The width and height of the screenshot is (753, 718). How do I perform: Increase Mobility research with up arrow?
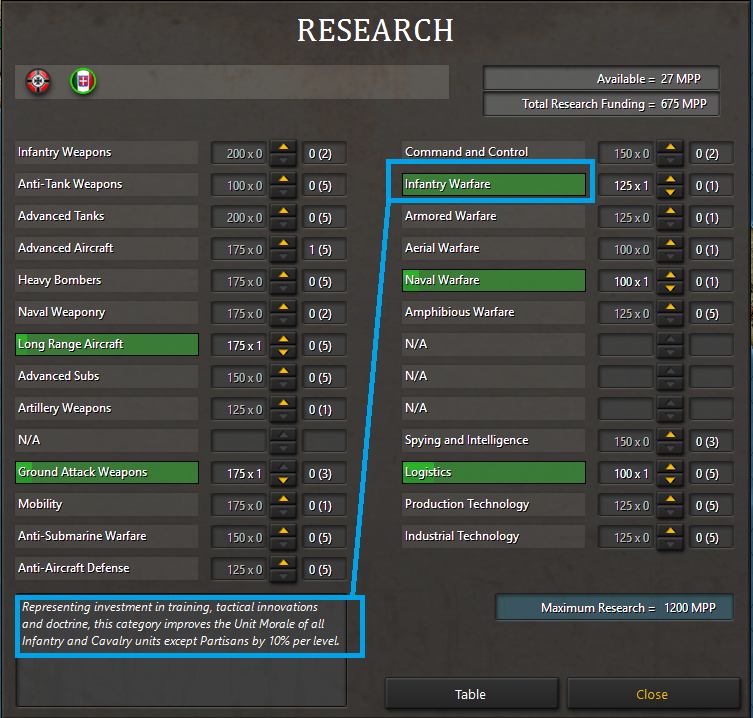[284, 499]
